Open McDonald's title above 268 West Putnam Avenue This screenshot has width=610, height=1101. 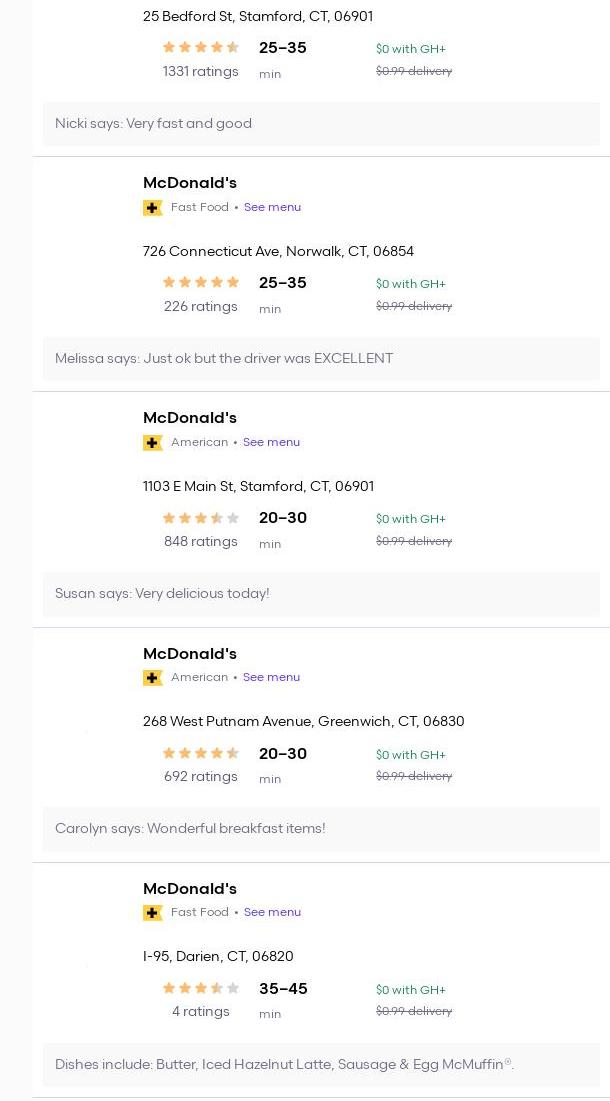click(x=190, y=654)
